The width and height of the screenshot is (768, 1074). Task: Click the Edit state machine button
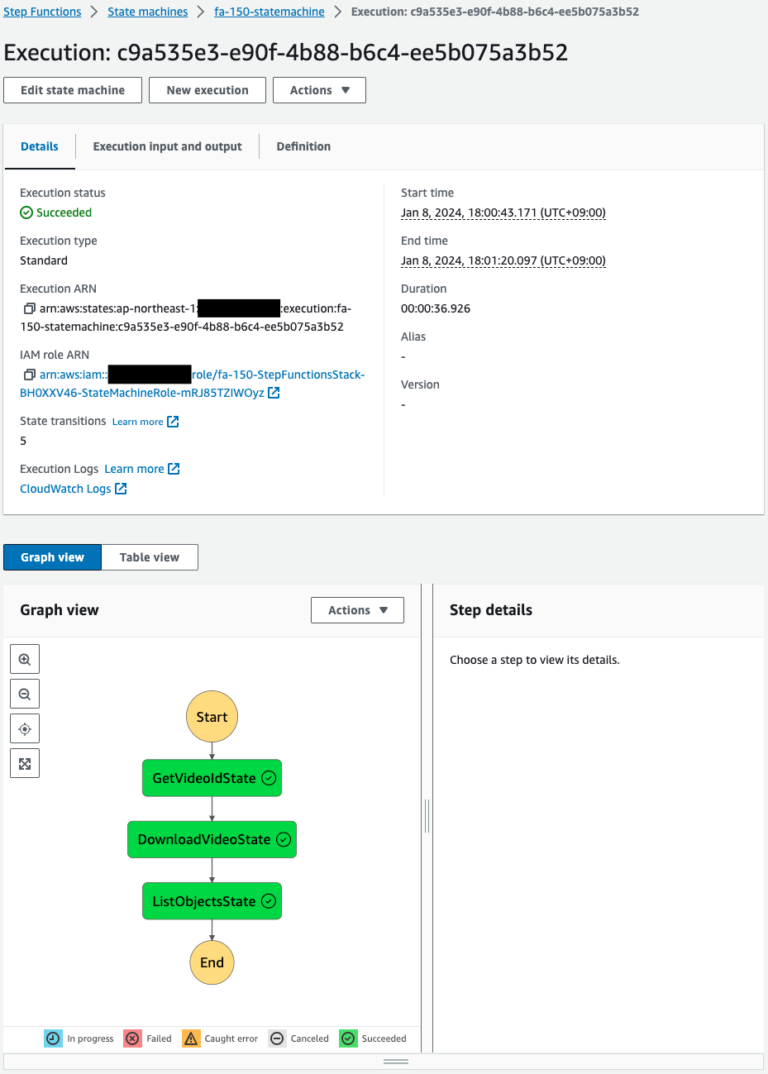pyautogui.click(x=73, y=90)
